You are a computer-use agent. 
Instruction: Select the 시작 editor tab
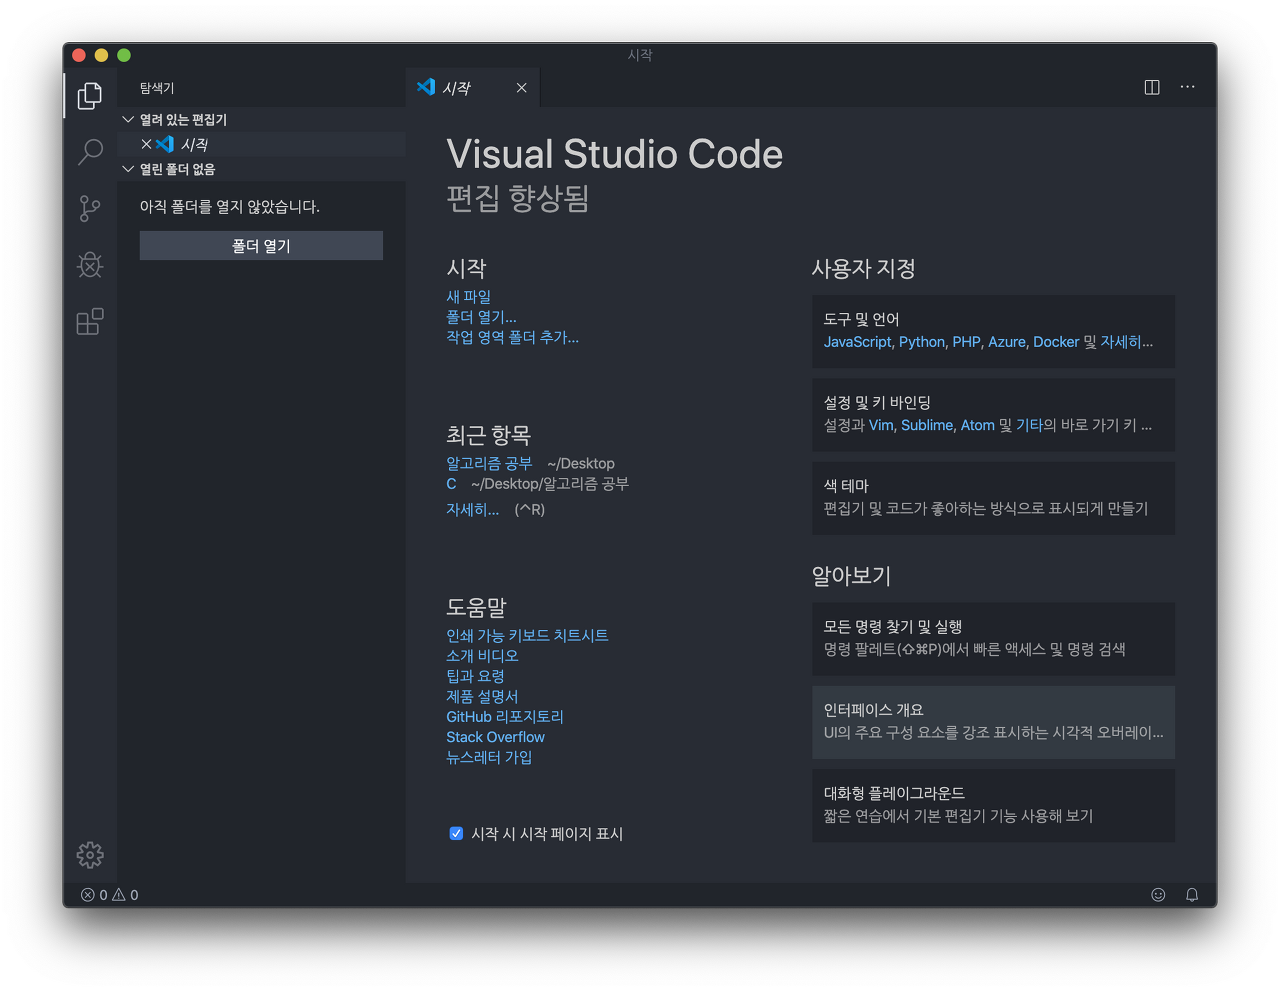473,88
